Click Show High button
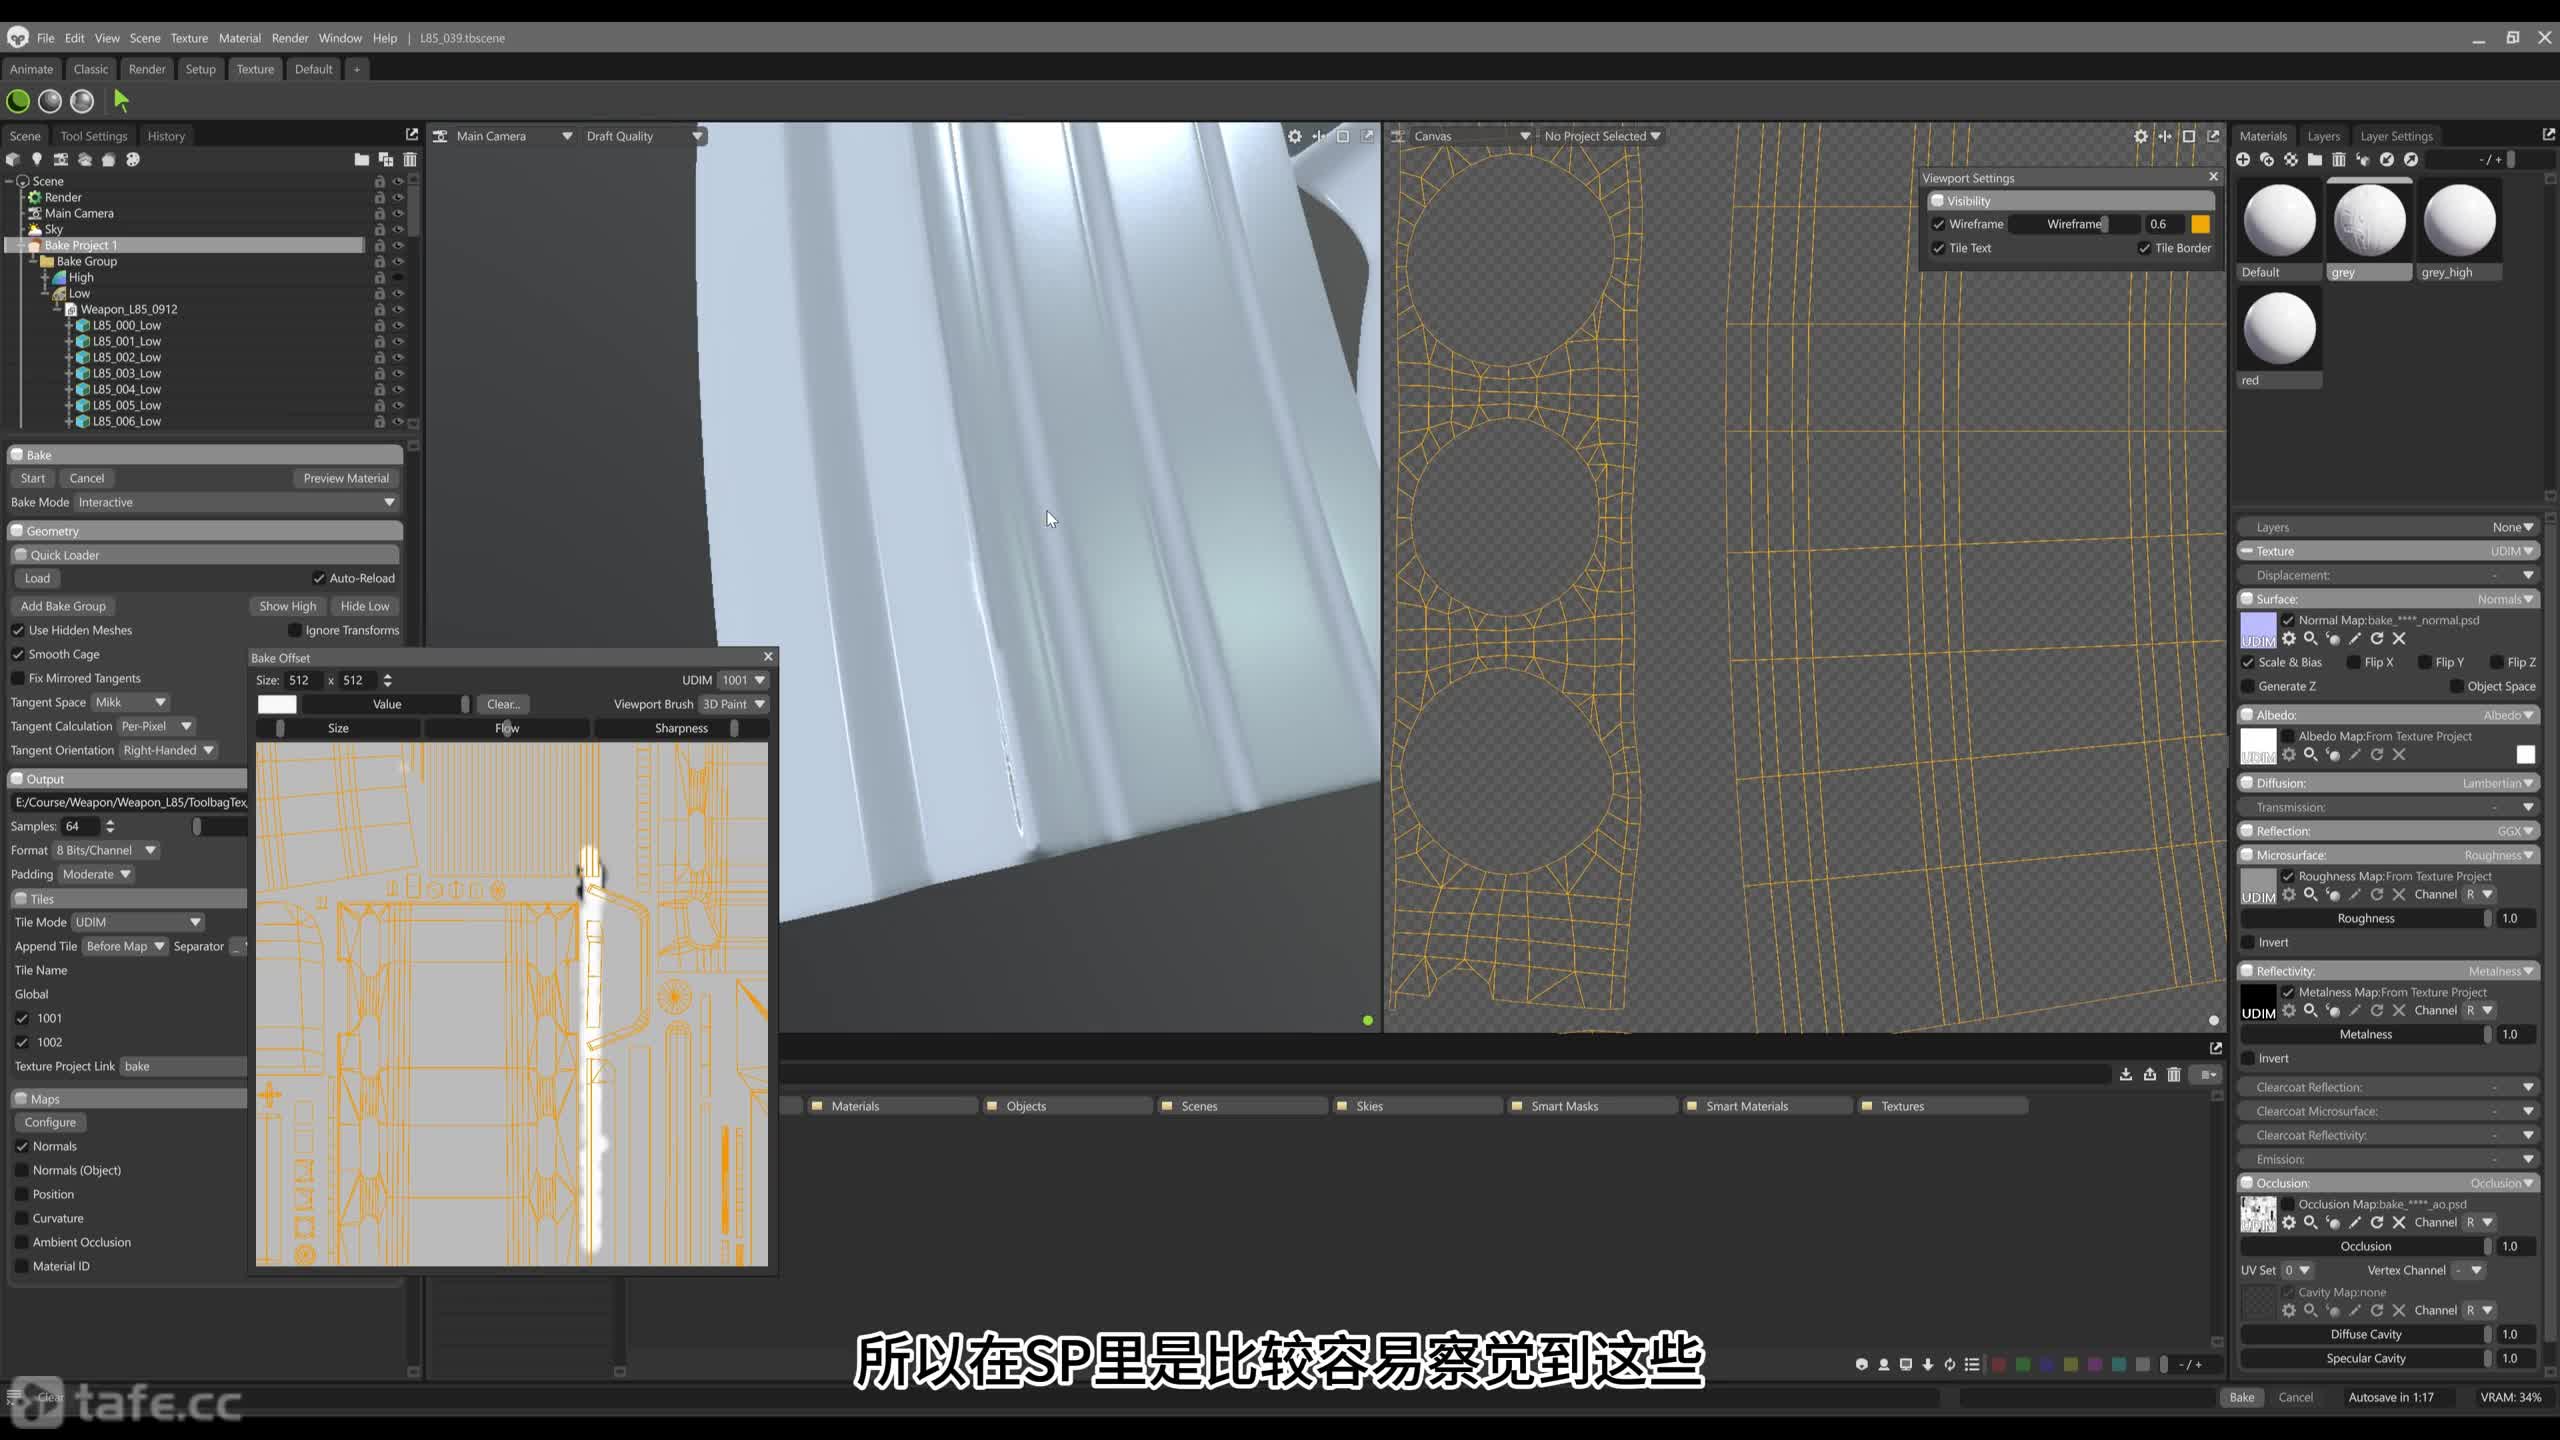 [x=287, y=606]
